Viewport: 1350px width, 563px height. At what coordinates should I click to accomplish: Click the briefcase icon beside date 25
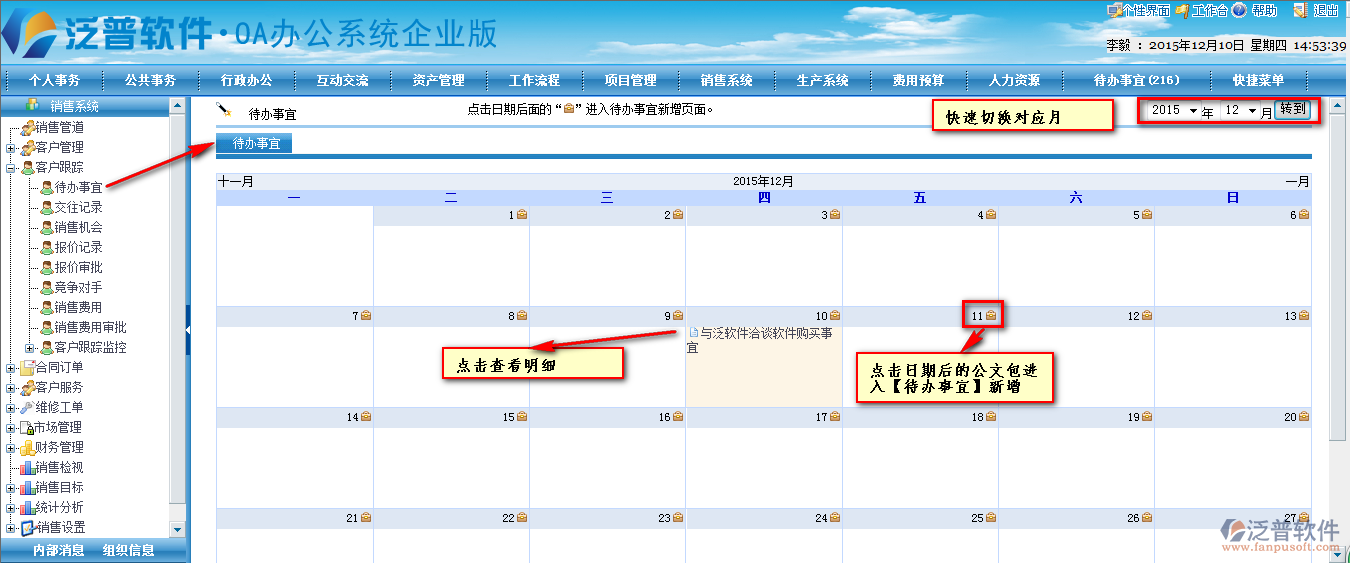[991, 518]
